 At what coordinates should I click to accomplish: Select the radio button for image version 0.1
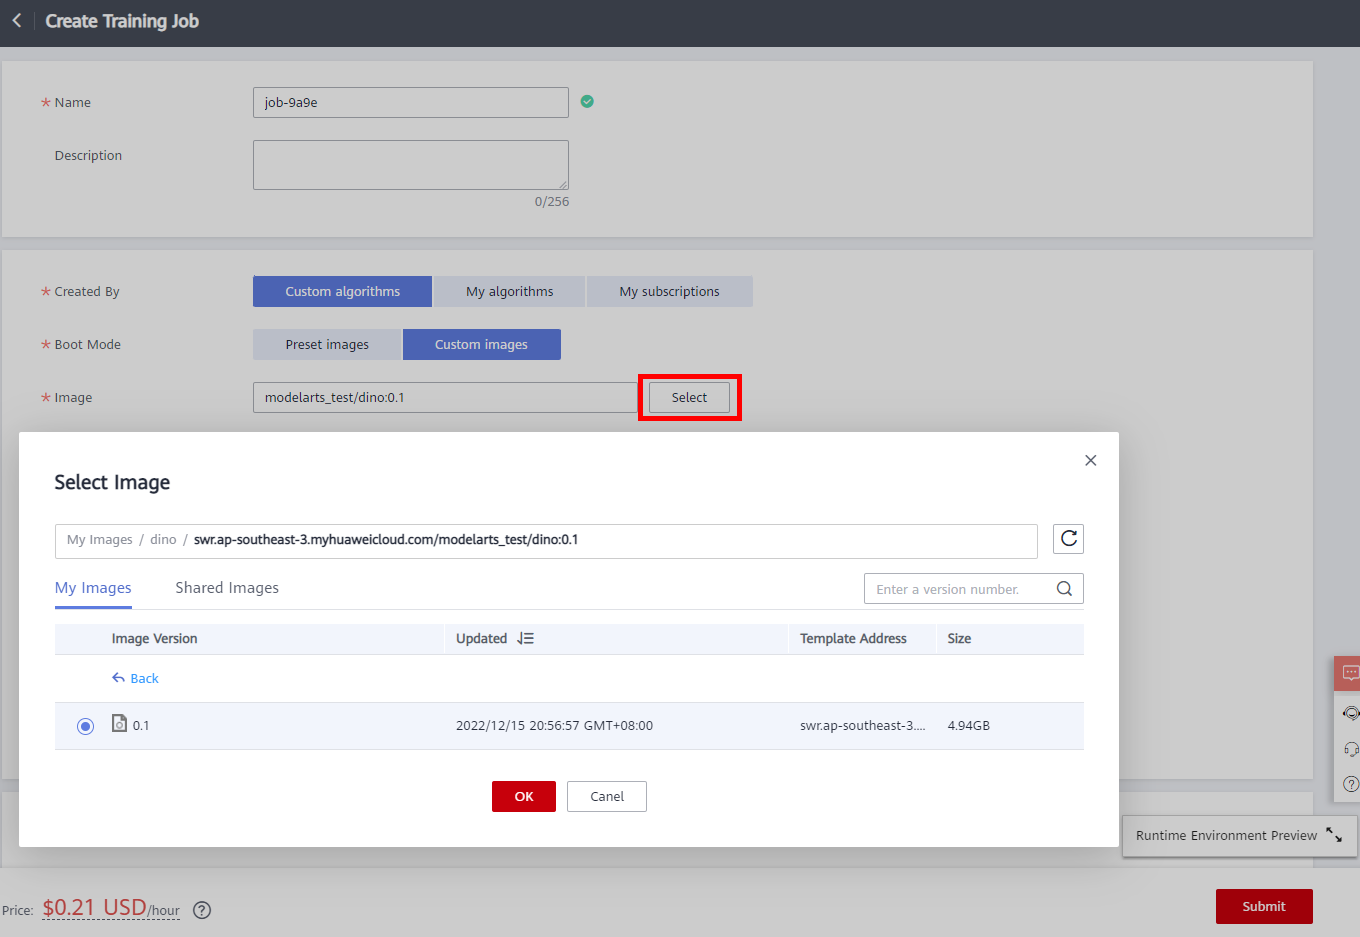pos(85,726)
